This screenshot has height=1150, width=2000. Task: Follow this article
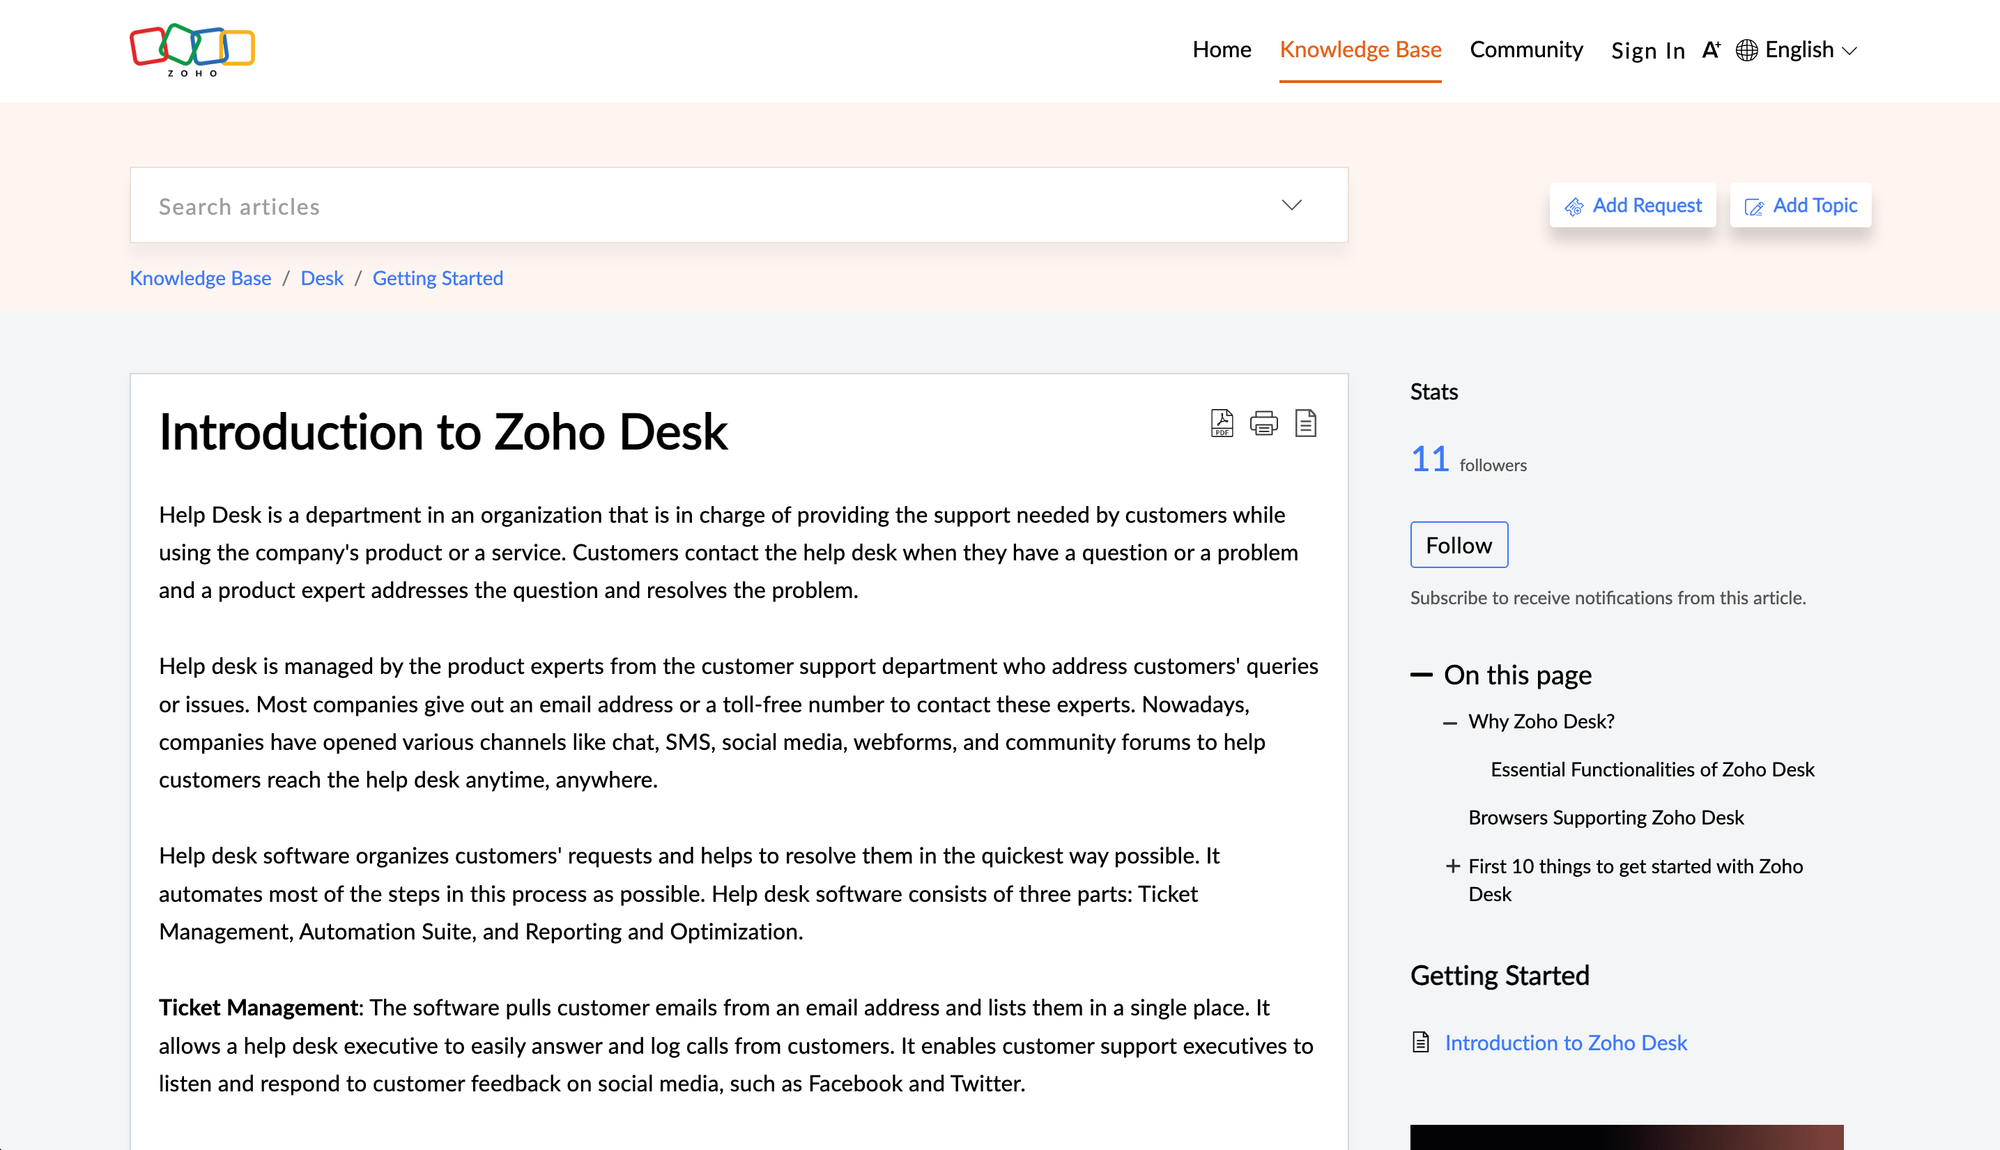[x=1459, y=545]
